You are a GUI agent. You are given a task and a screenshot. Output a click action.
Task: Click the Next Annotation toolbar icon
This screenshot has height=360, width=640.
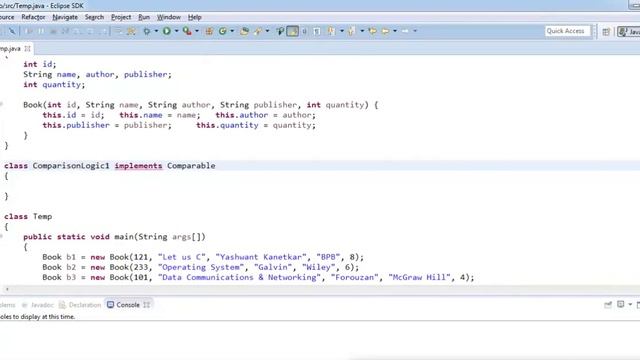(x=331, y=31)
